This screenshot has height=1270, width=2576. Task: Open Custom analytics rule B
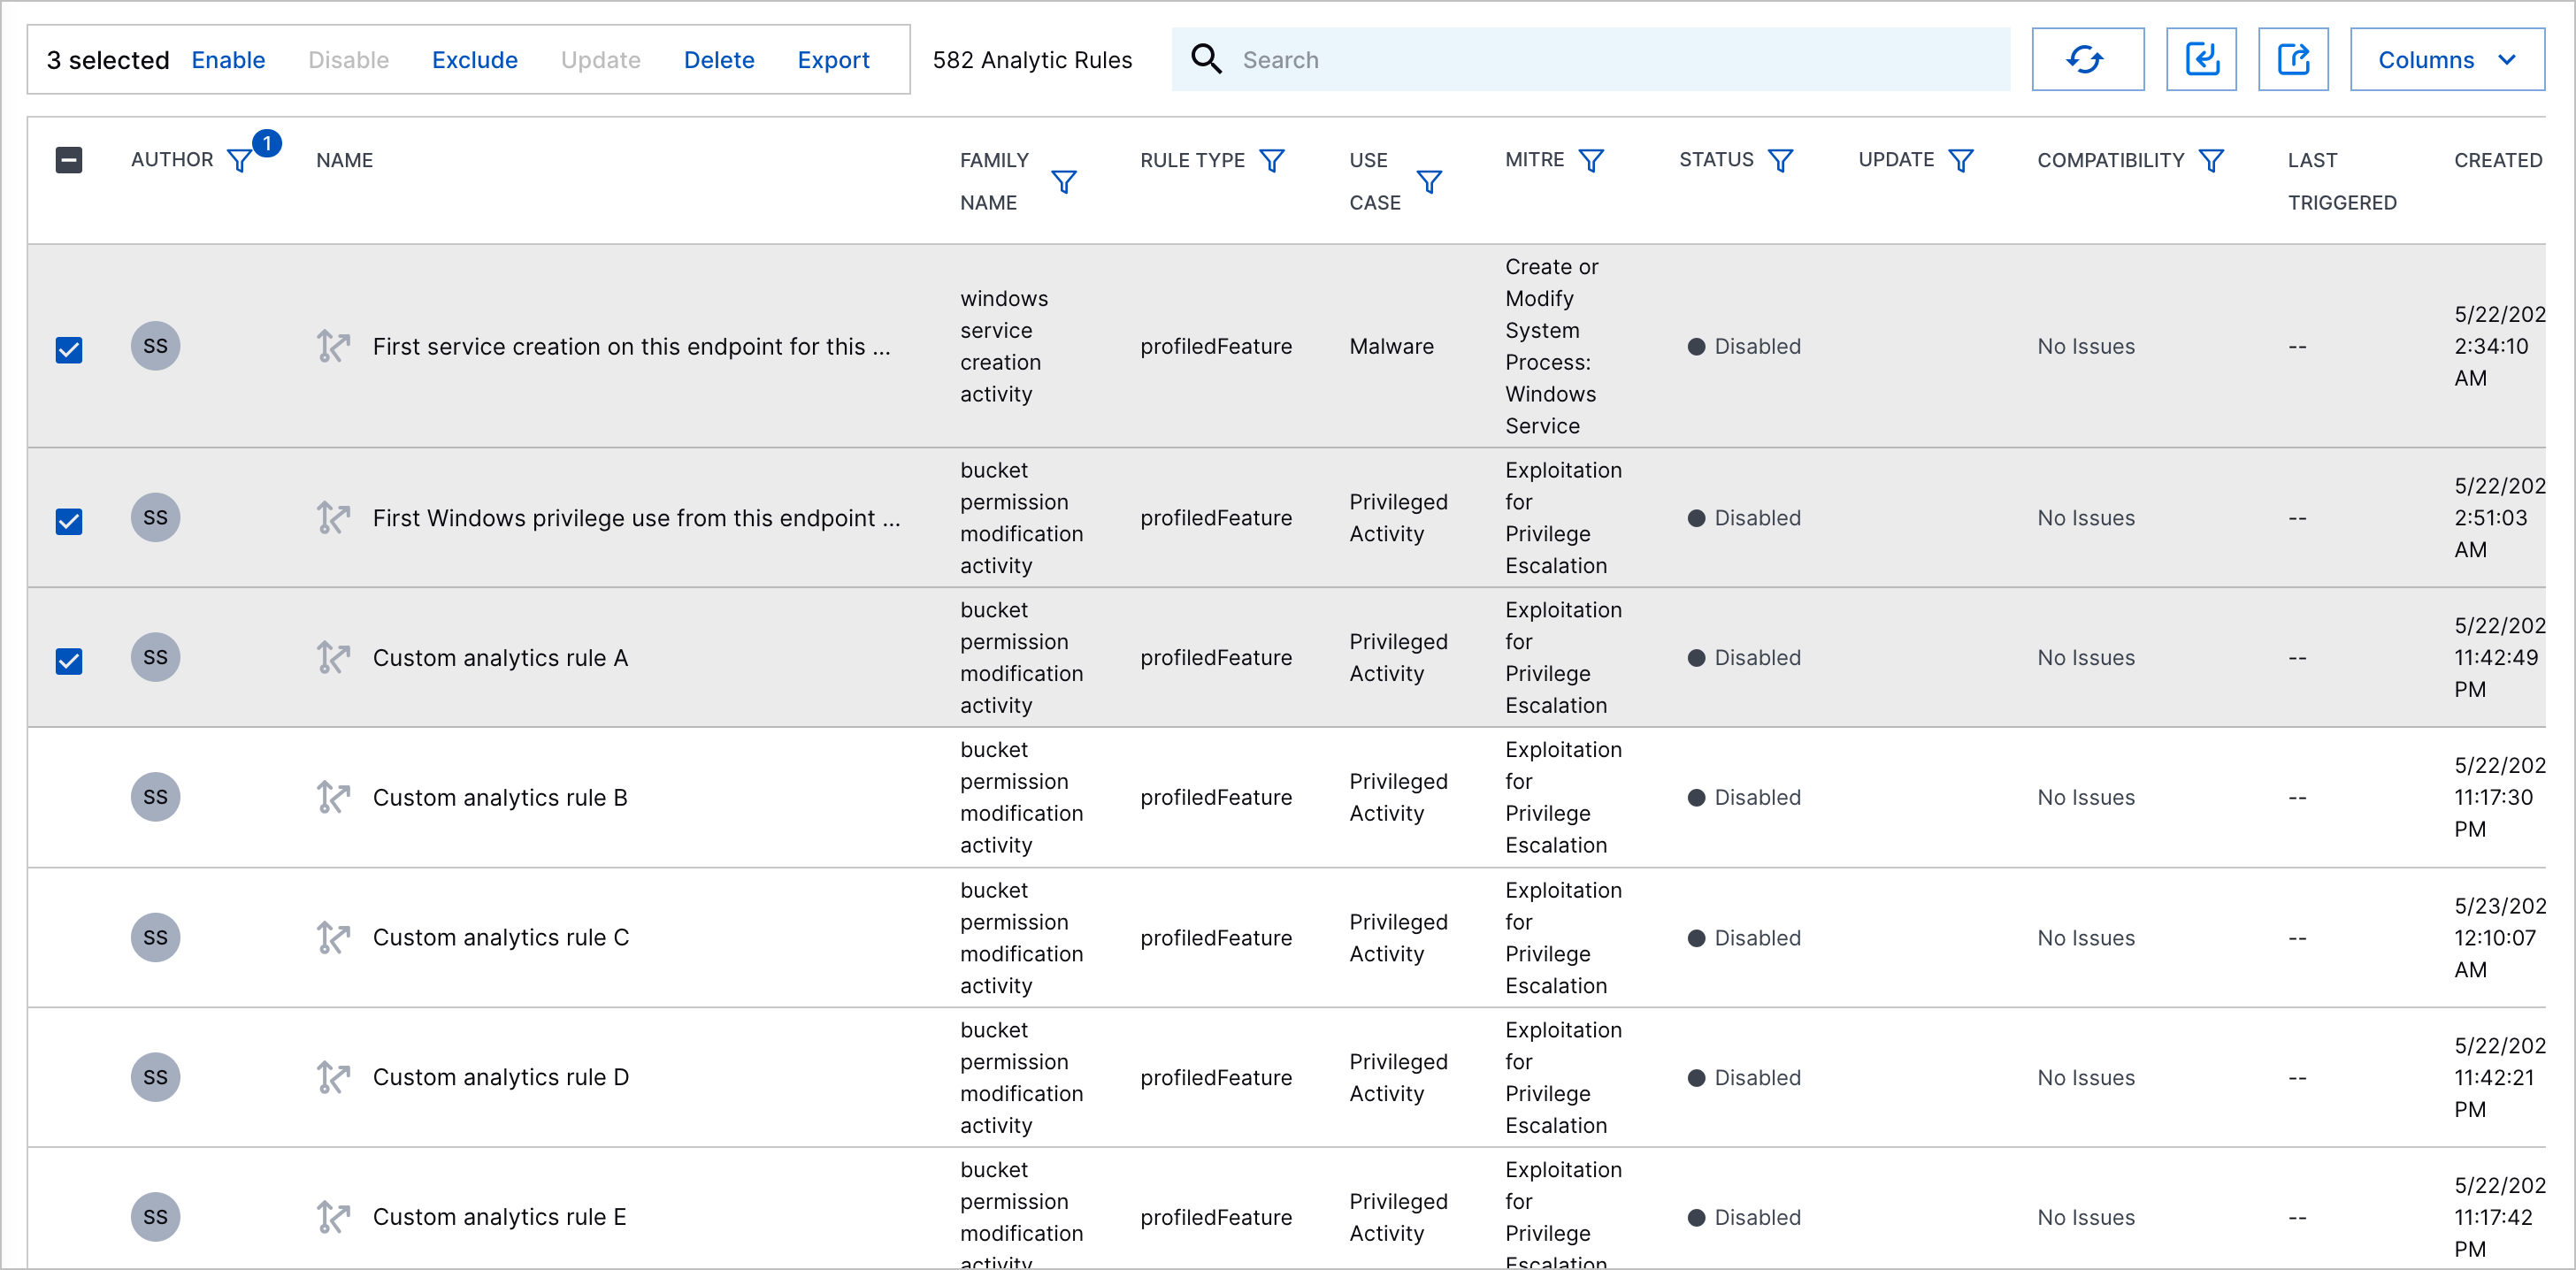(x=500, y=798)
